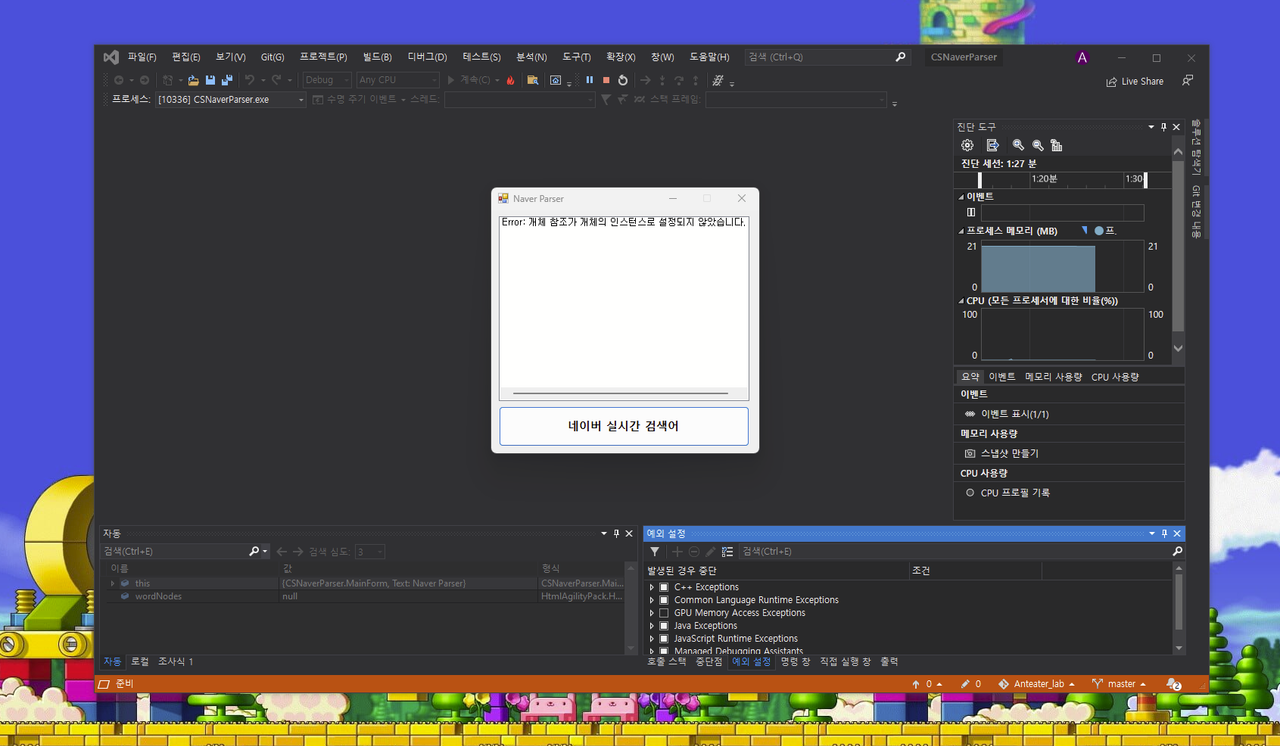Click the diagnostic tools export icon
1280x746 pixels.
[993, 145]
